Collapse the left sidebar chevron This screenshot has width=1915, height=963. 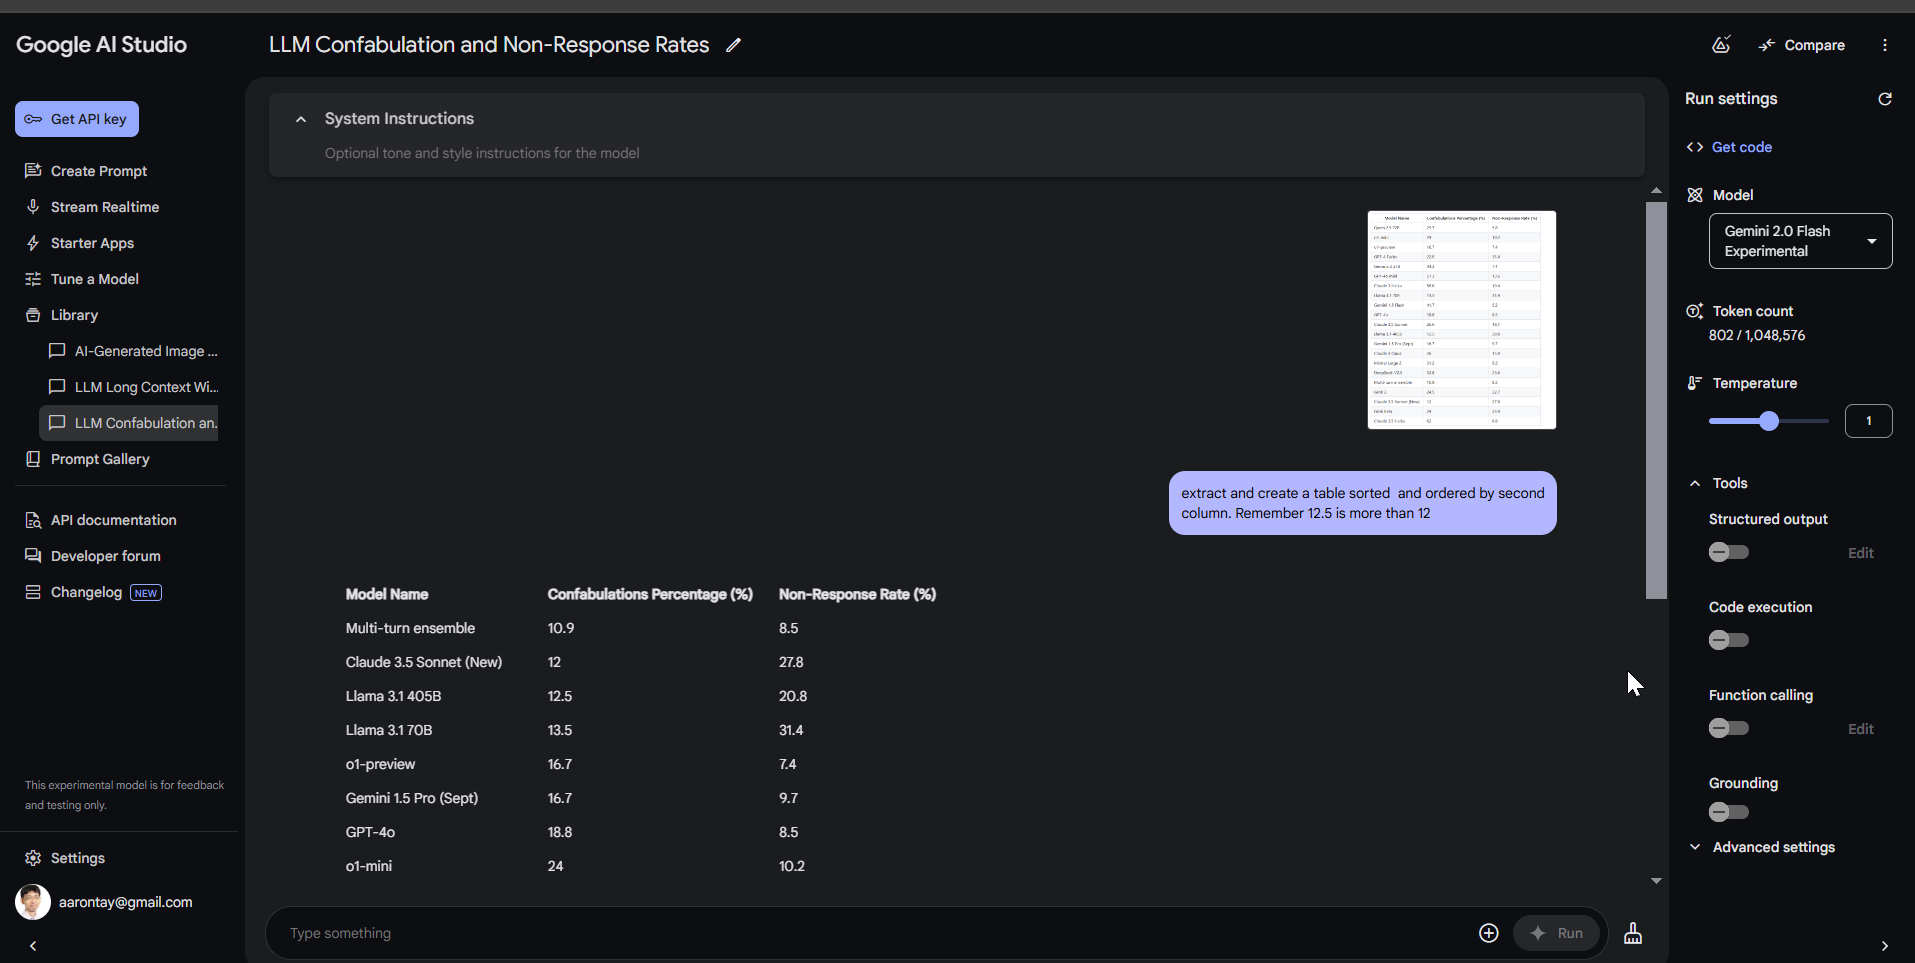[x=33, y=946]
